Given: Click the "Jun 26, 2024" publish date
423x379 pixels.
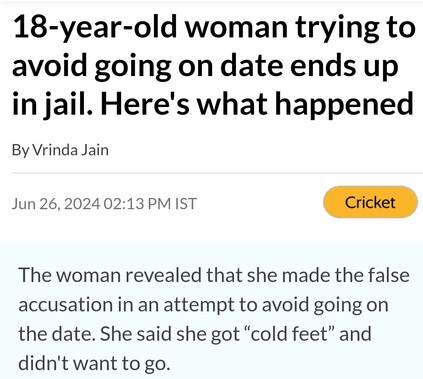Looking at the screenshot, I should pyautogui.click(x=56, y=203).
